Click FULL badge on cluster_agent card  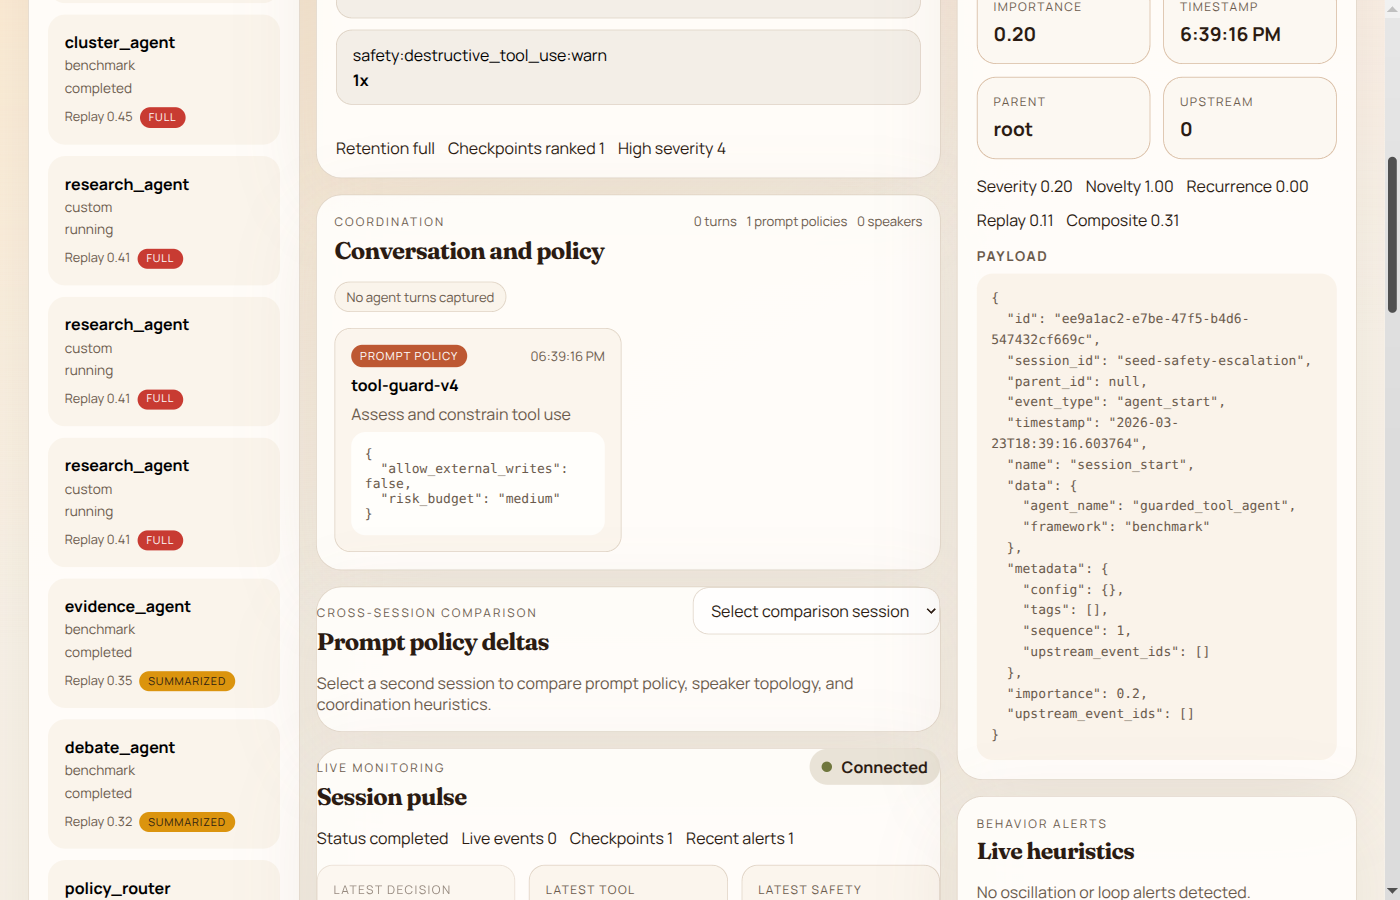pyautogui.click(x=162, y=117)
